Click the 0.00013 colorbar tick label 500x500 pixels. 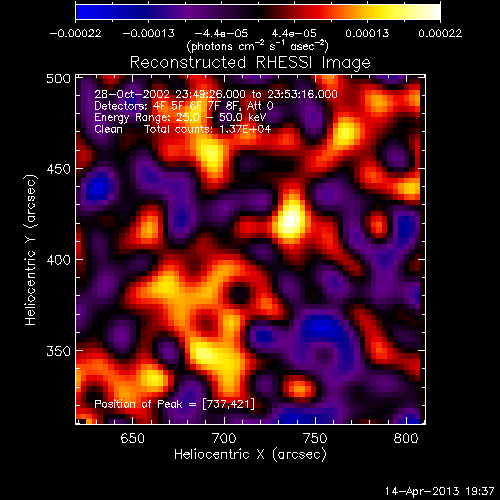coord(367,33)
